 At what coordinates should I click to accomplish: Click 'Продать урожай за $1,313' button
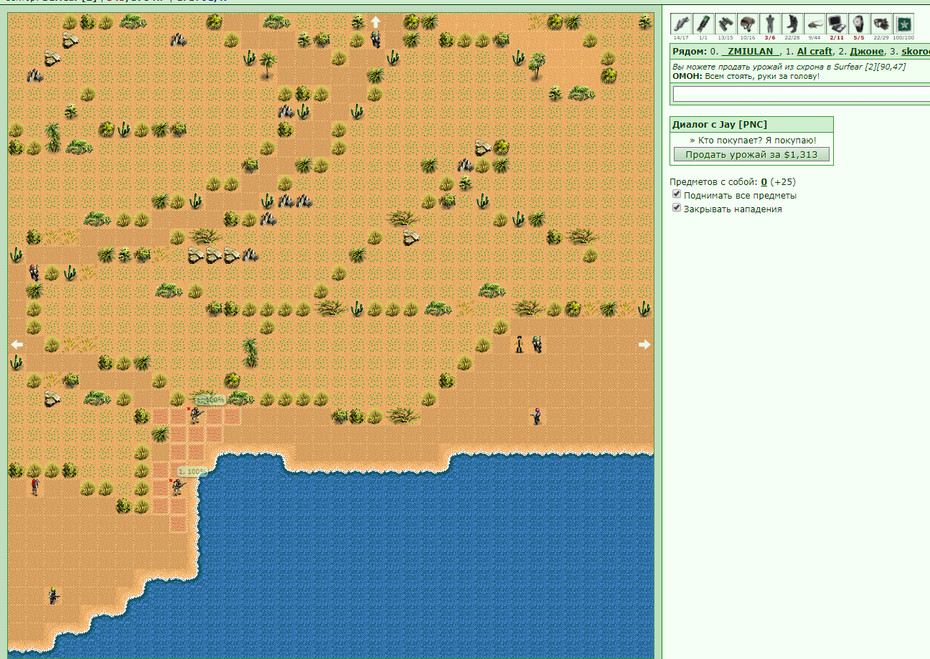tap(751, 154)
